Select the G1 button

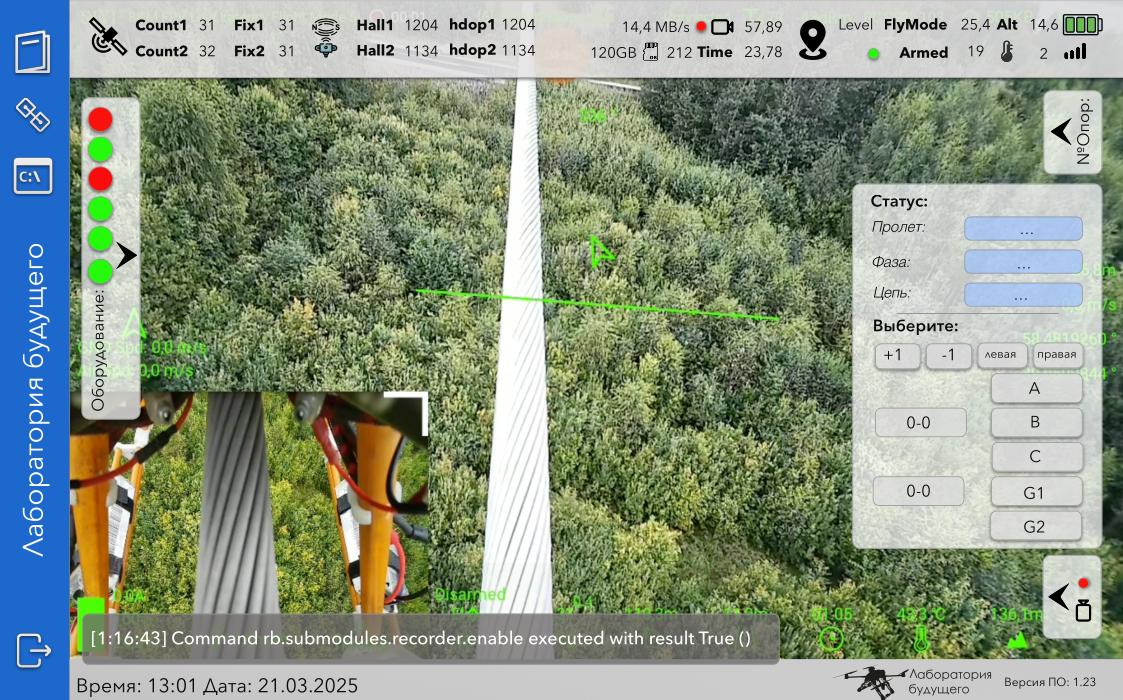1036,492
